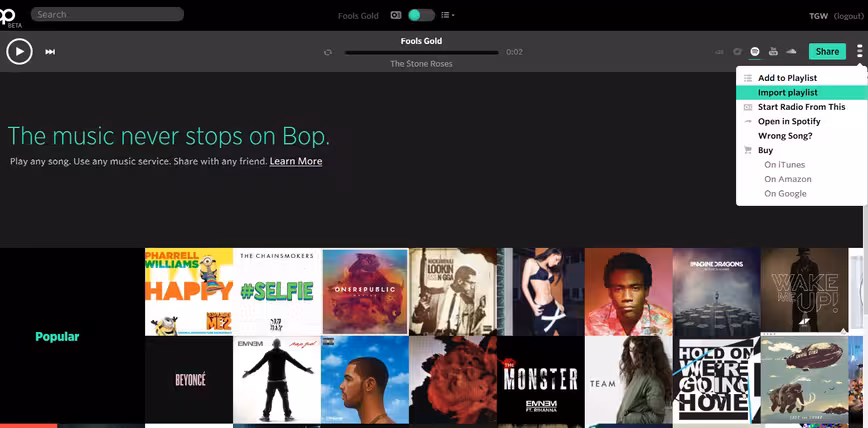Click the Search field
The width and height of the screenshot is (868, 428).
tap(107, 14)
